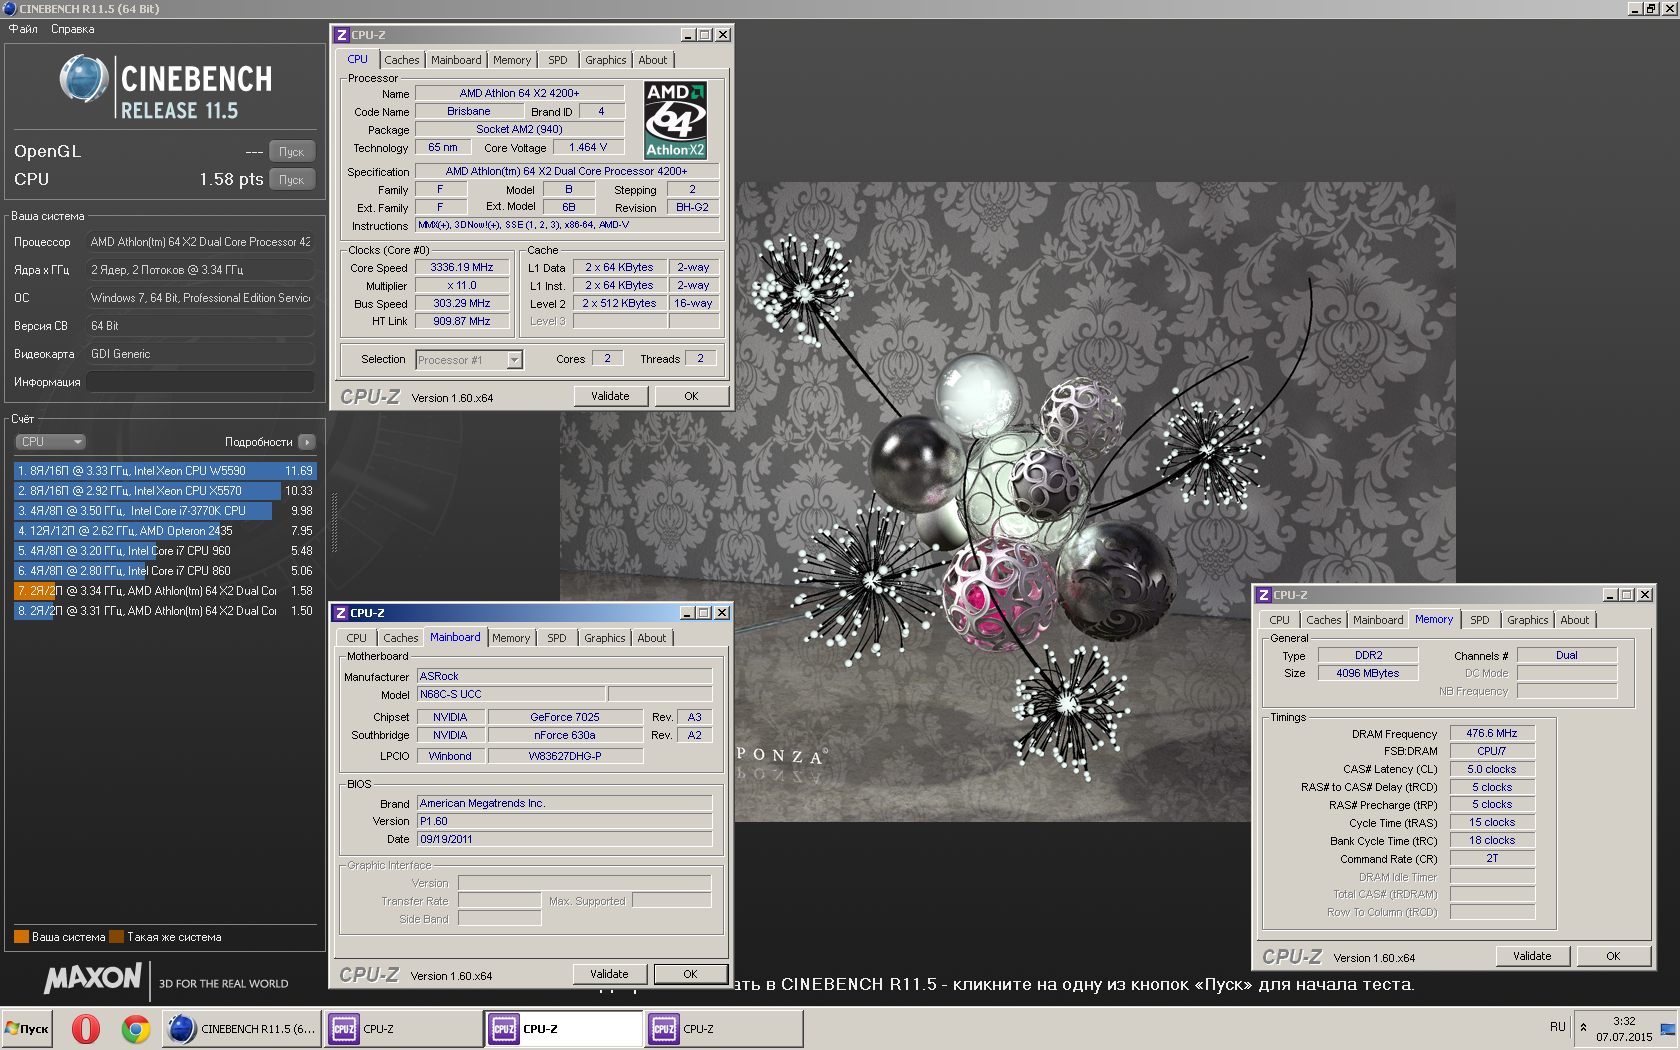Click OK in the Memory window

(x=1613, y=956)
